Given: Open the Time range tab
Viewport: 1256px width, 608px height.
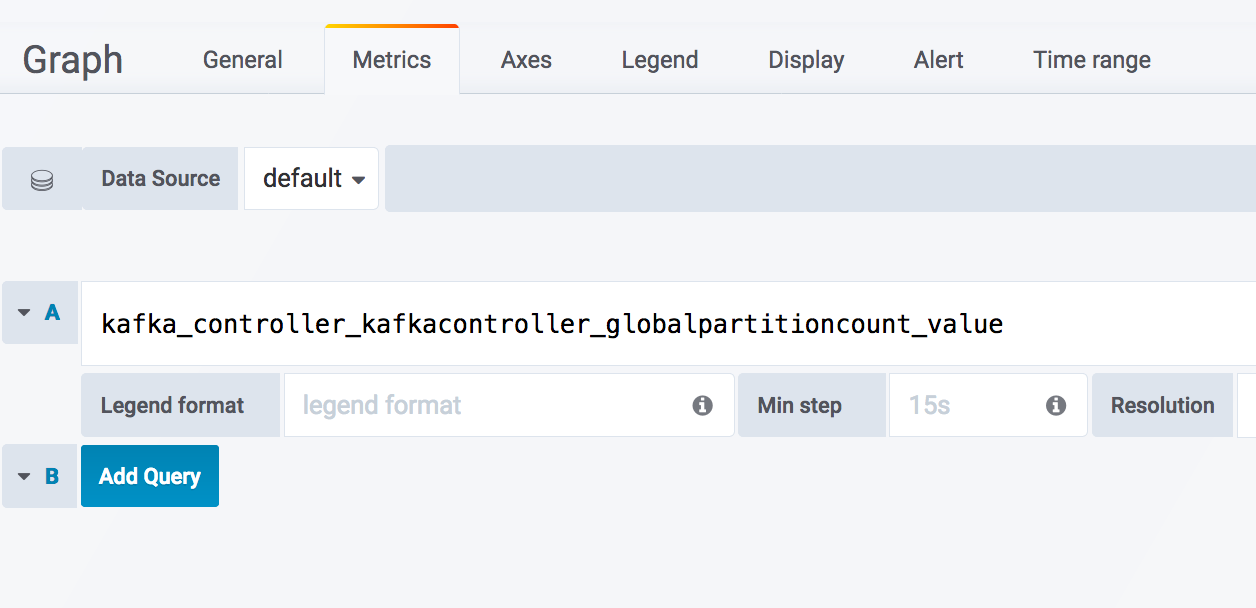Looking at the screenshot, I should 1092,60.
